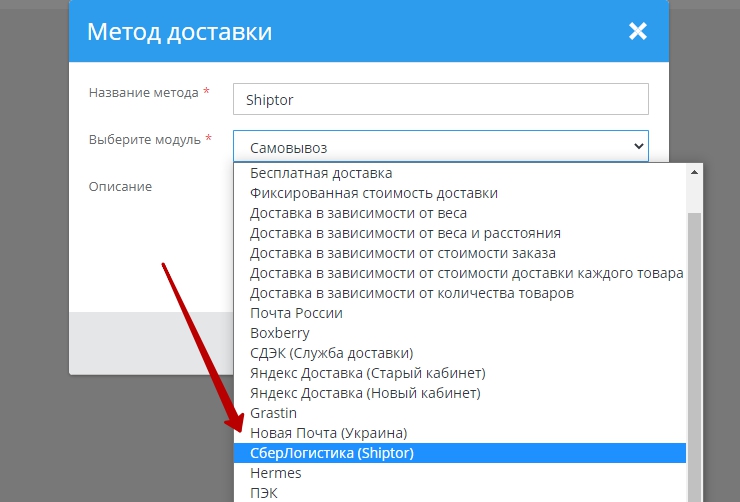
Task: Close the Метод доставки dialog
Action: coord(638,31)
